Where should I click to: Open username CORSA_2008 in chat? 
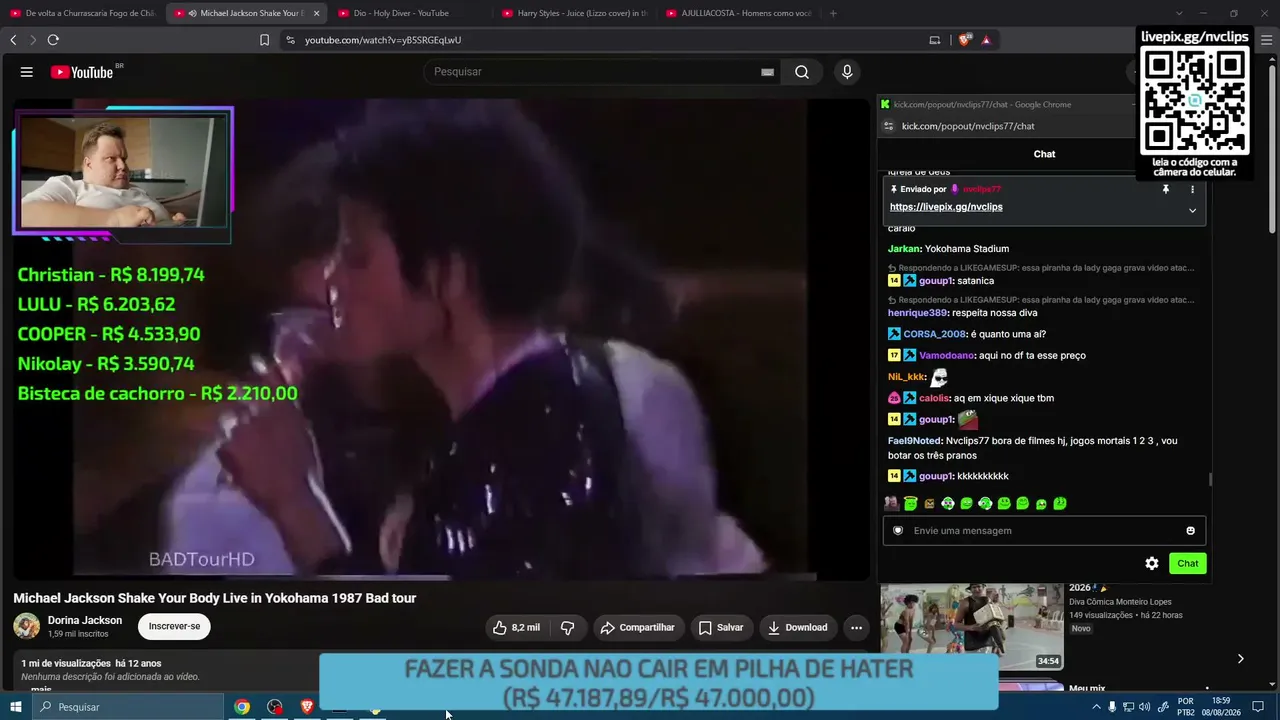934,334
